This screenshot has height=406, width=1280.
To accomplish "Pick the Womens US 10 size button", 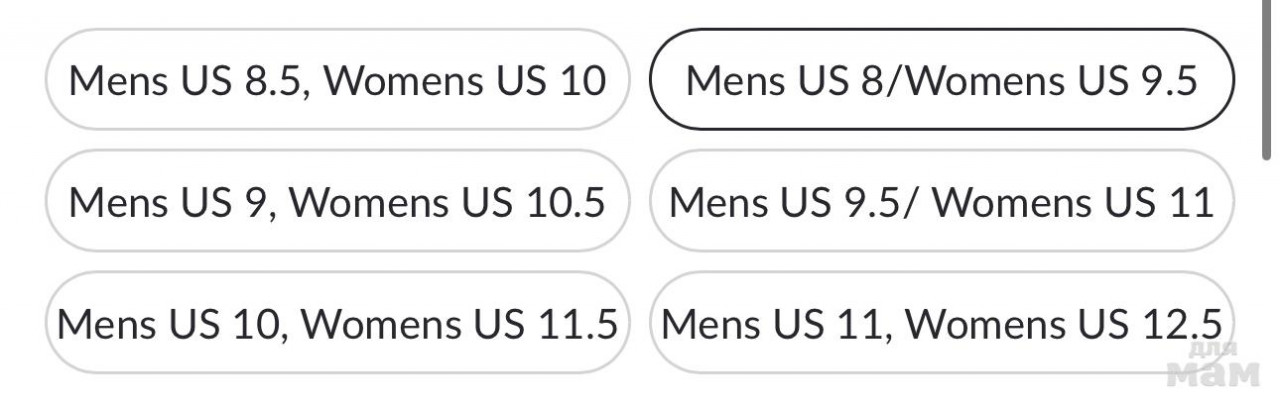I will point(337,80).
